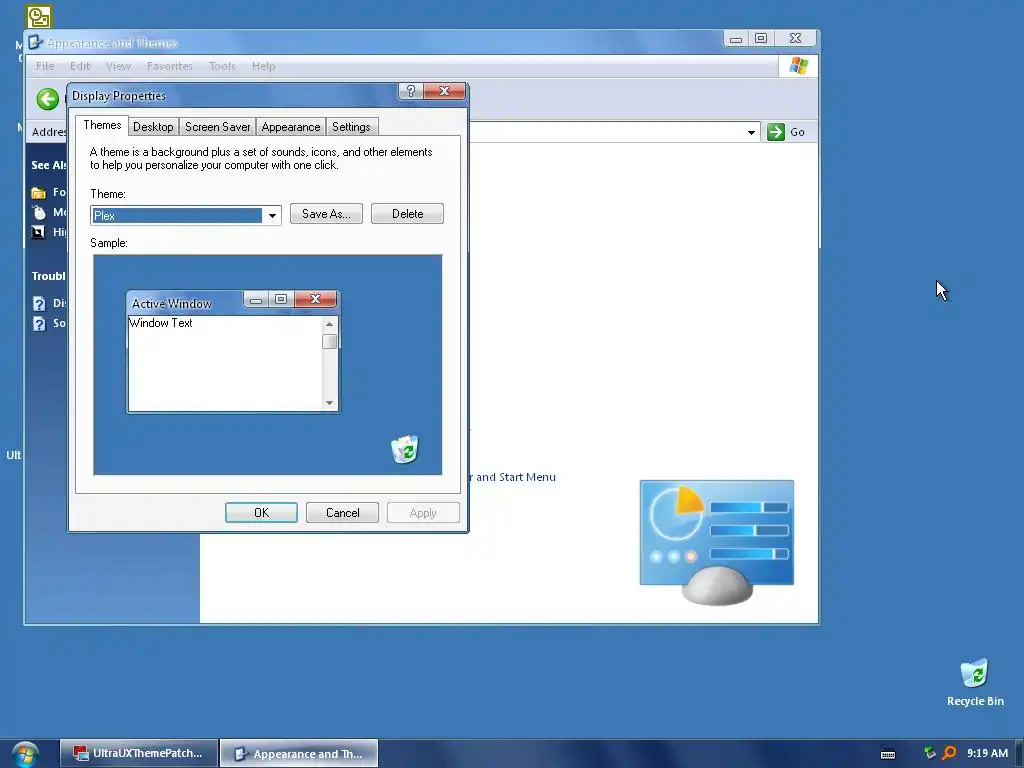Open the View menu

118,66
